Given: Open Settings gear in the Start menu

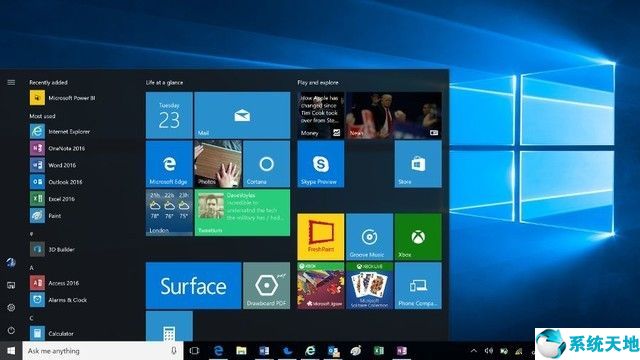Looking at the screenshot, I should (11, 307).
